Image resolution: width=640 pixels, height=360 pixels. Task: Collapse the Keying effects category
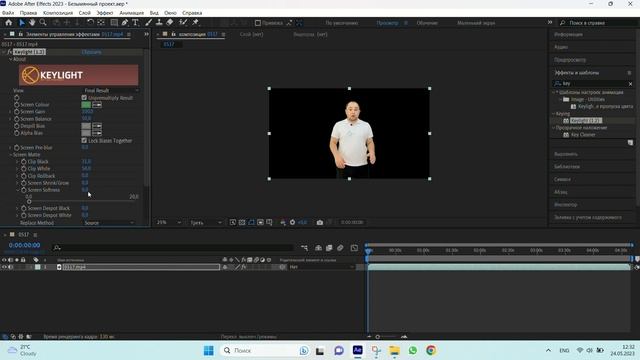coord(554,113)
